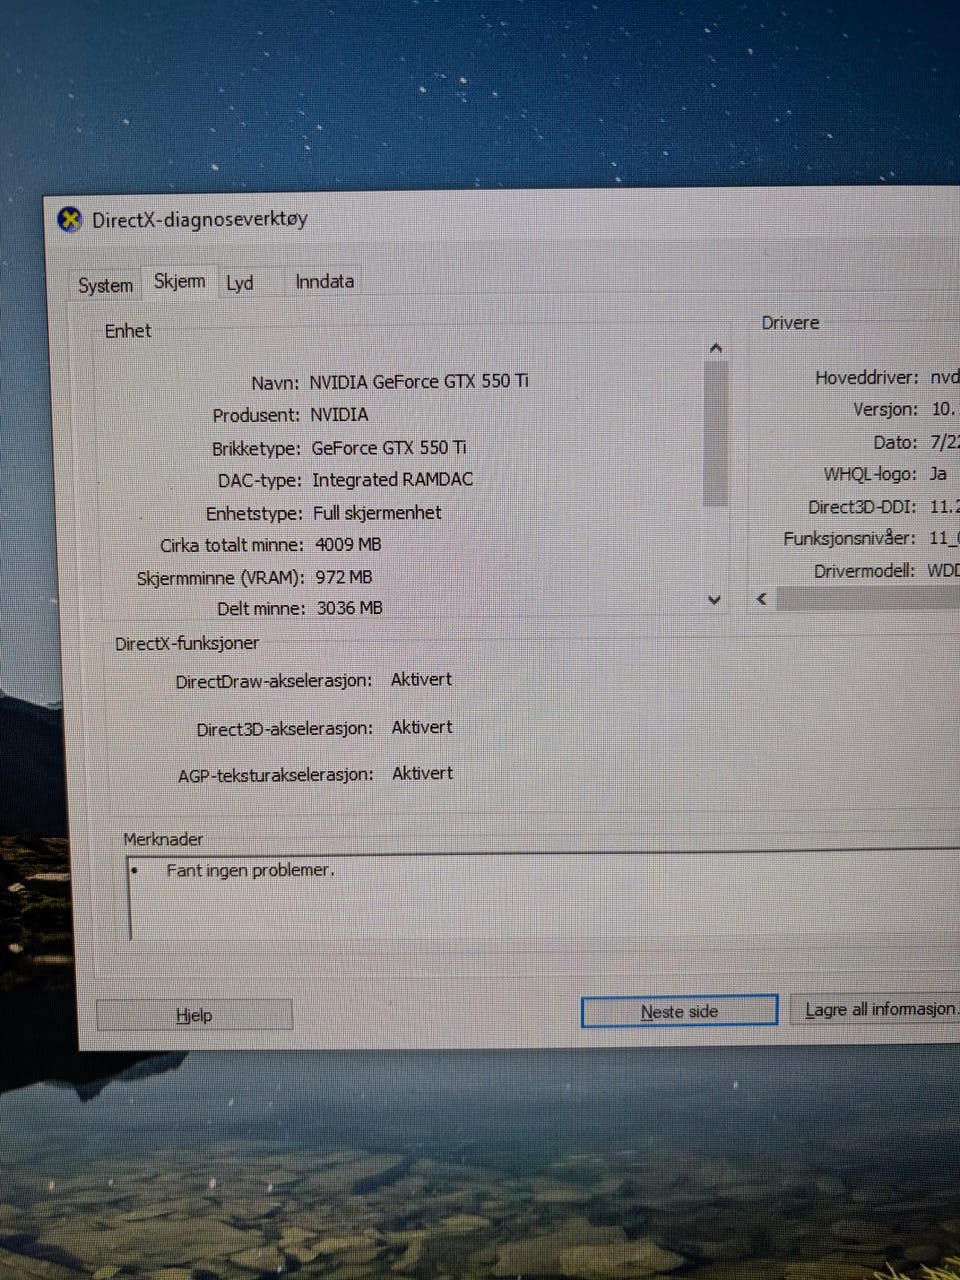
Task: Click total memory value 4009 MB
Action: pyautogui.click(x=348, y=544)
